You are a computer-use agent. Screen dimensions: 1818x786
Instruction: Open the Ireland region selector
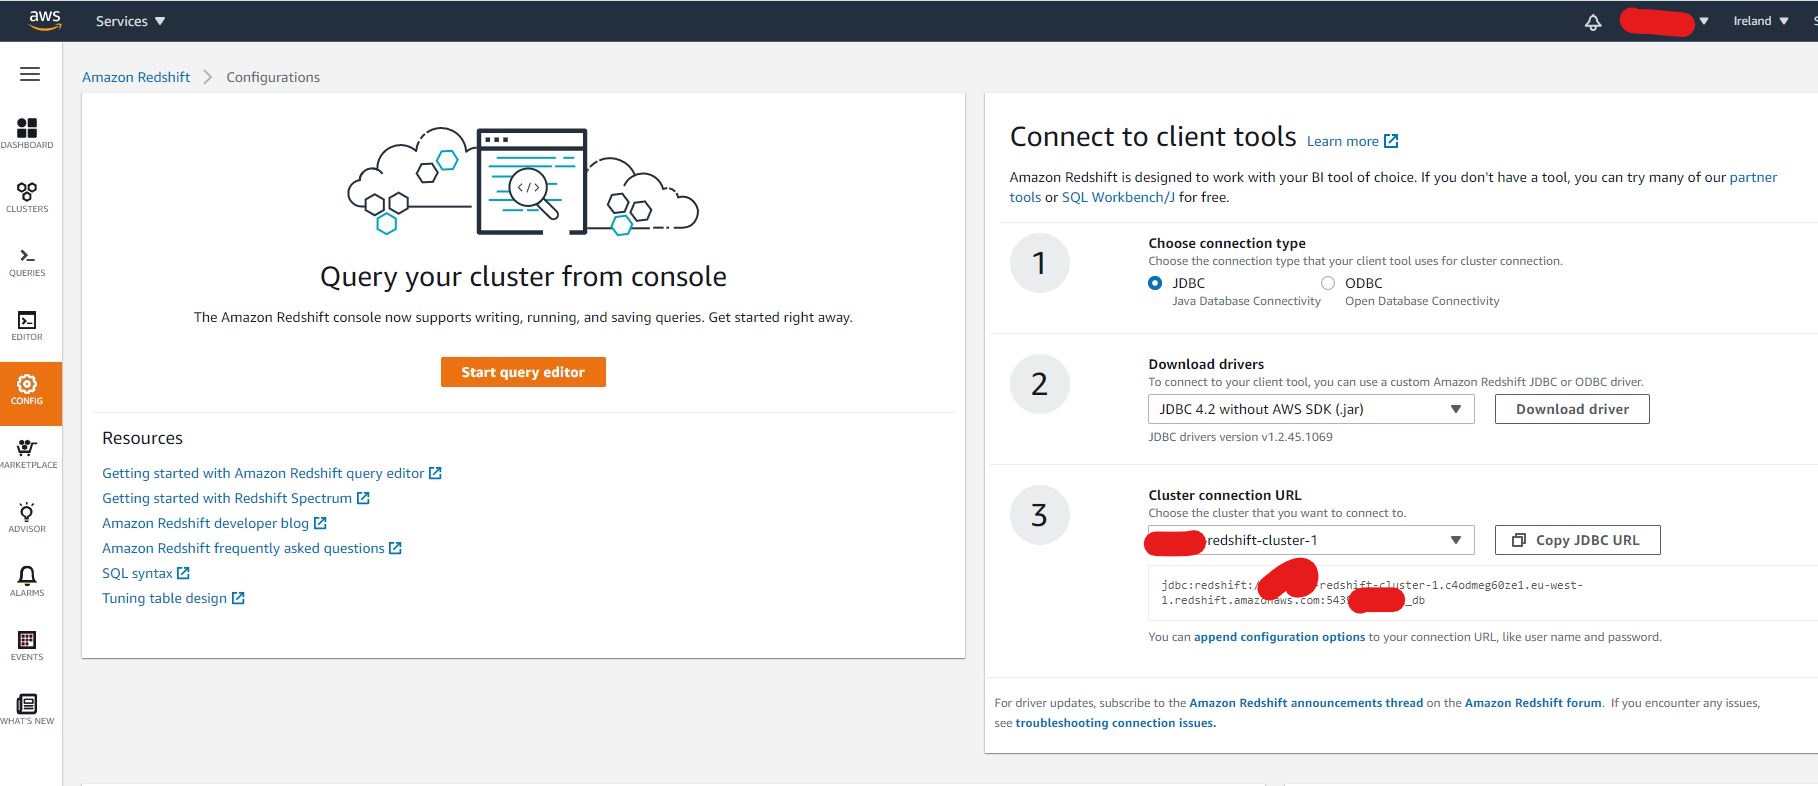click(x=1760, y=21)
